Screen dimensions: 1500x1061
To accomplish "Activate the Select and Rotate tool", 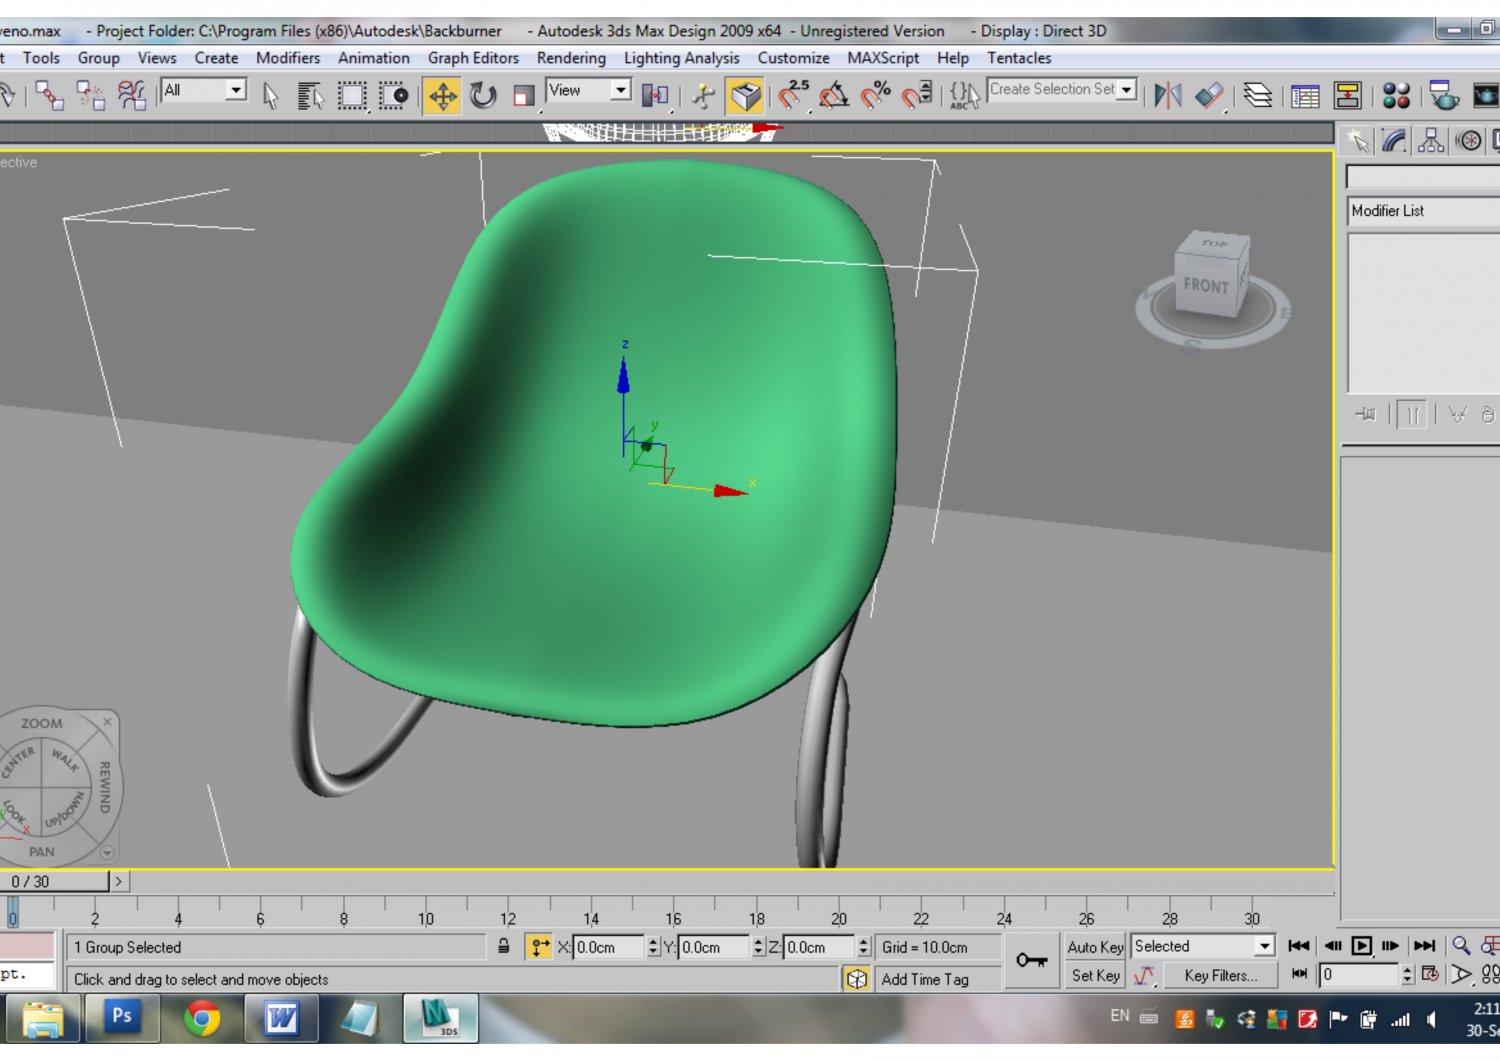I will tap(484, 96).
